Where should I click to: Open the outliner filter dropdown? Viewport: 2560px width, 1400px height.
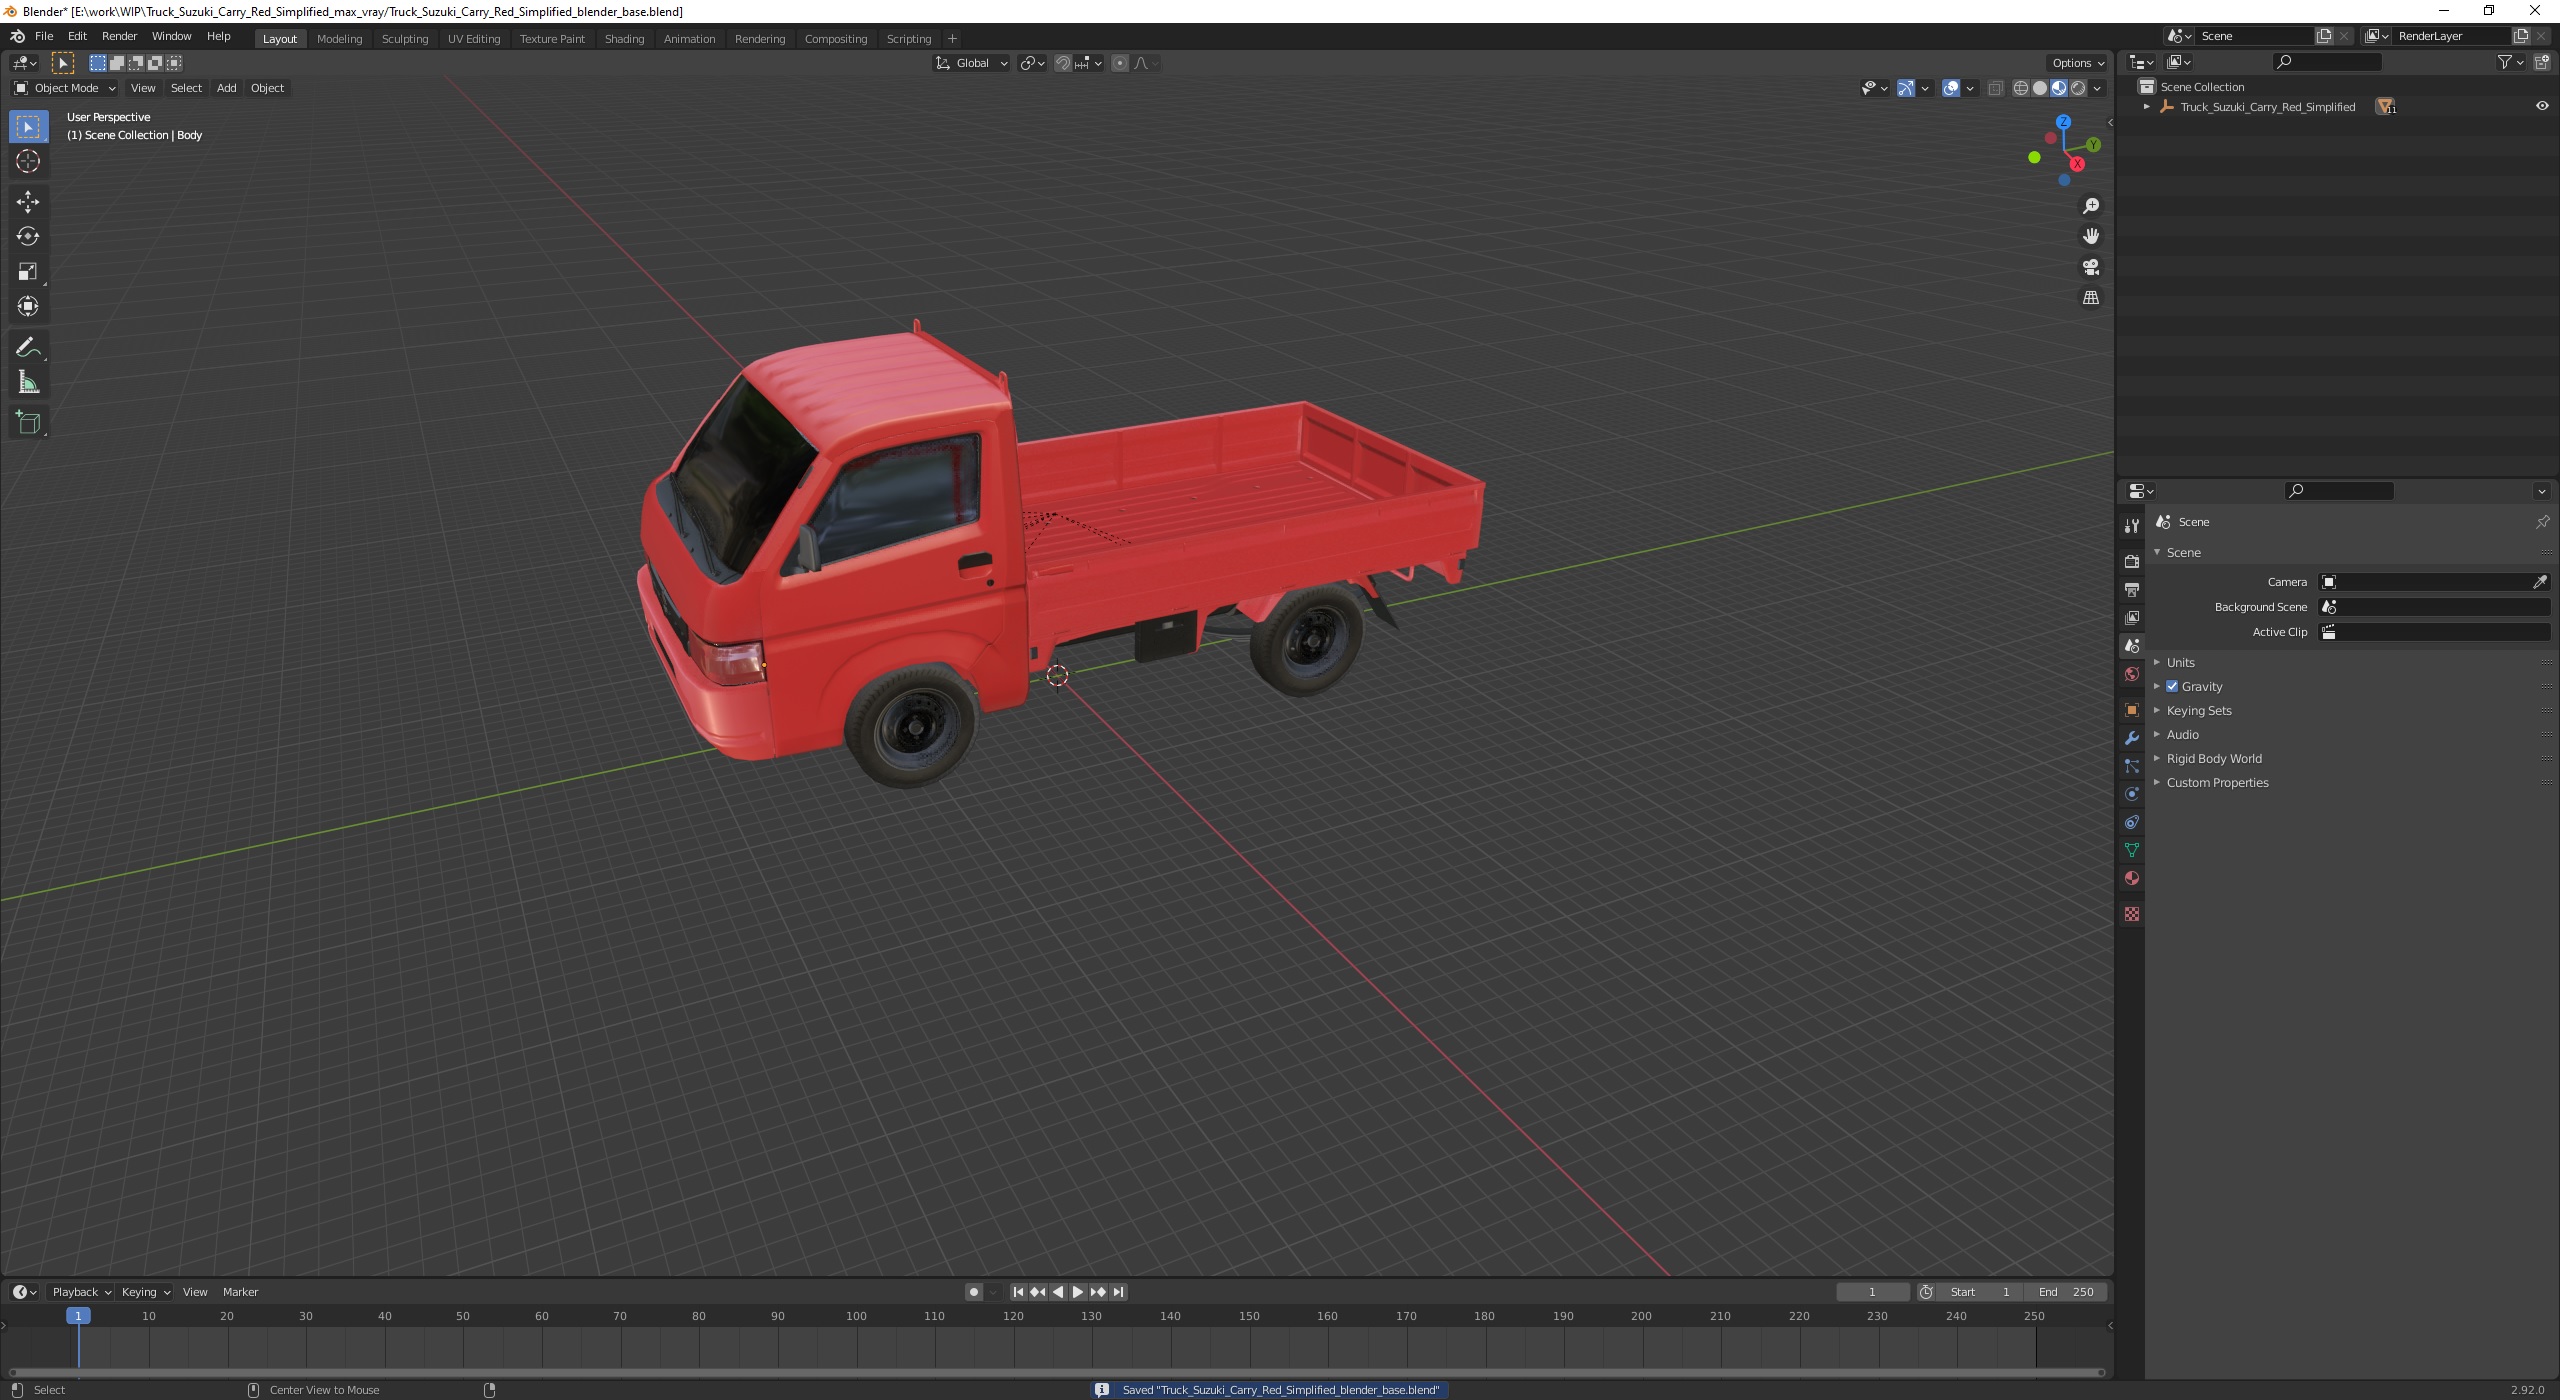pos(2510,62)
